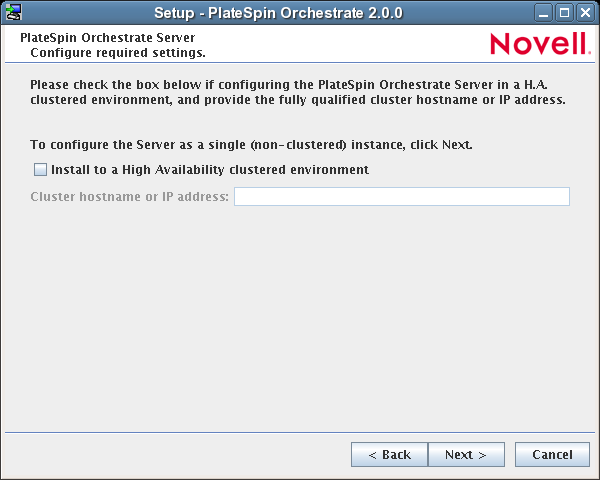
Task: Minimize the Setup window
Action: (x=545, y=12)
